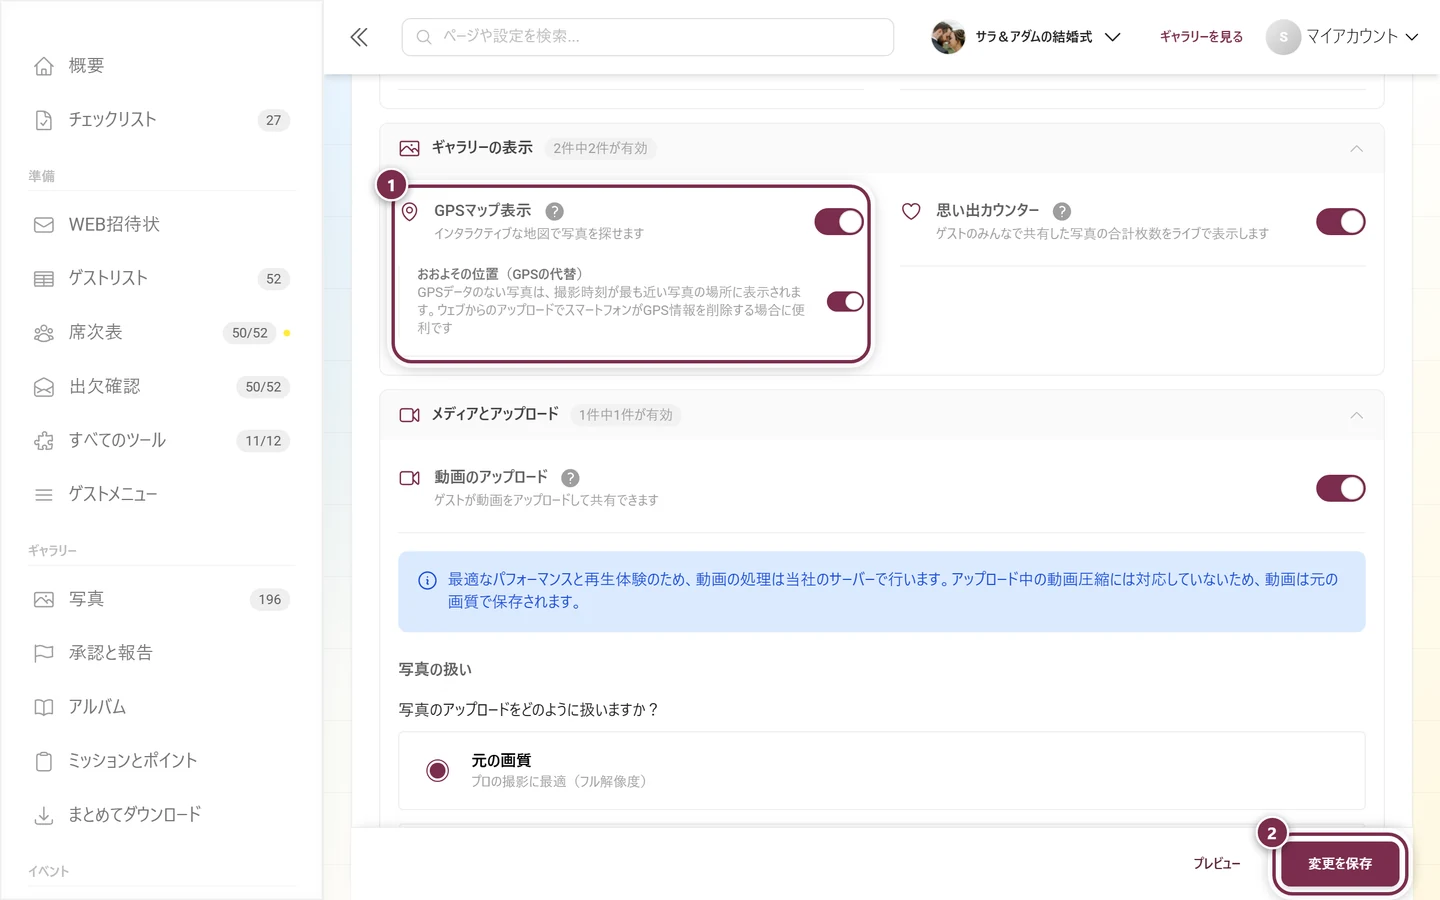Click the home icon beside 概要
This screenshot has height=900, width=1440.
(x=44, y=66)
